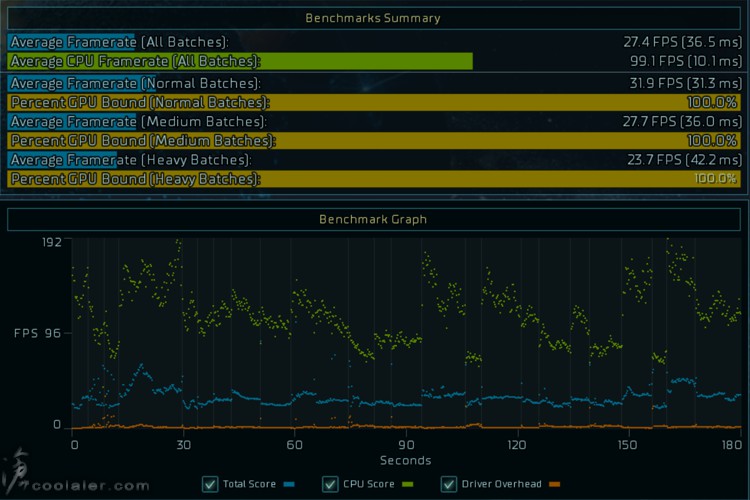
Task: Uncheck the Total Score checkbox
Action: click(x=210, y=484)
